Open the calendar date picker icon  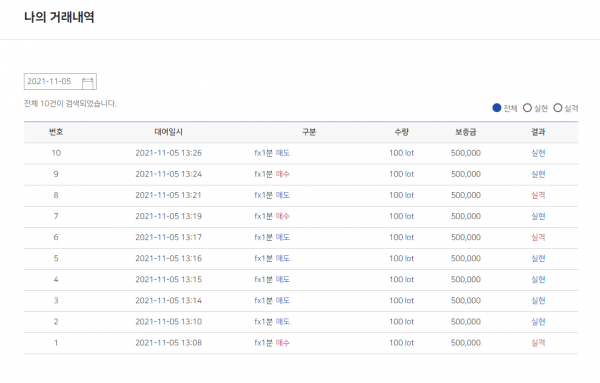88,82
